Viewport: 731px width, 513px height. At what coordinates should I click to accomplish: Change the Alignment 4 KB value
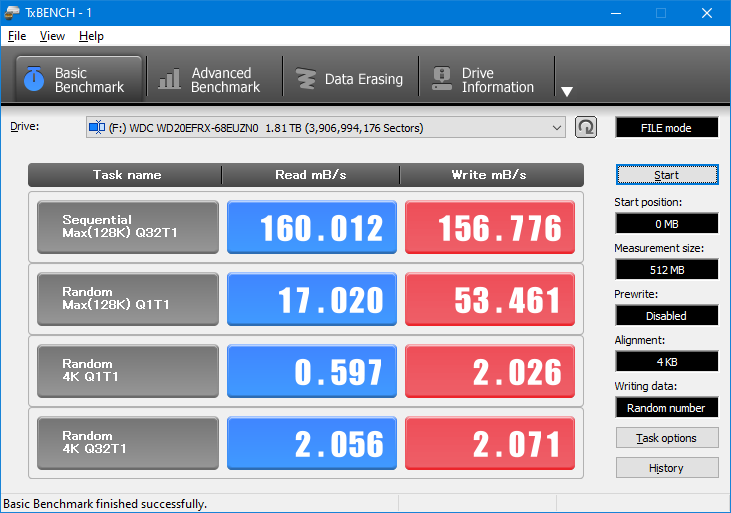coord(667,361)
